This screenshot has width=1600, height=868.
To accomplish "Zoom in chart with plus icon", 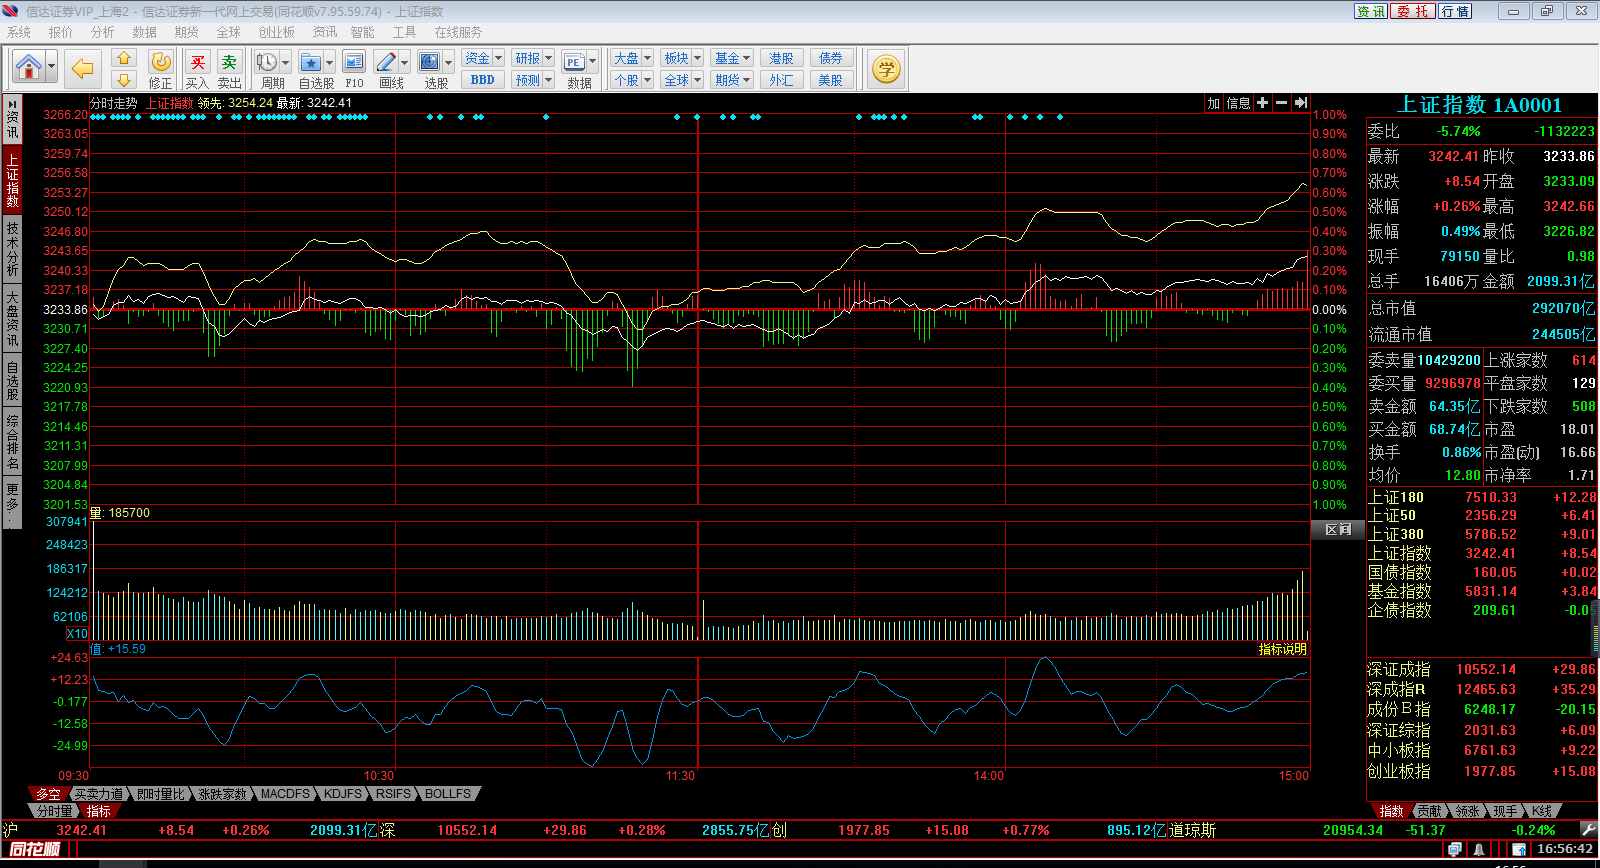I will coord(1263,103).
